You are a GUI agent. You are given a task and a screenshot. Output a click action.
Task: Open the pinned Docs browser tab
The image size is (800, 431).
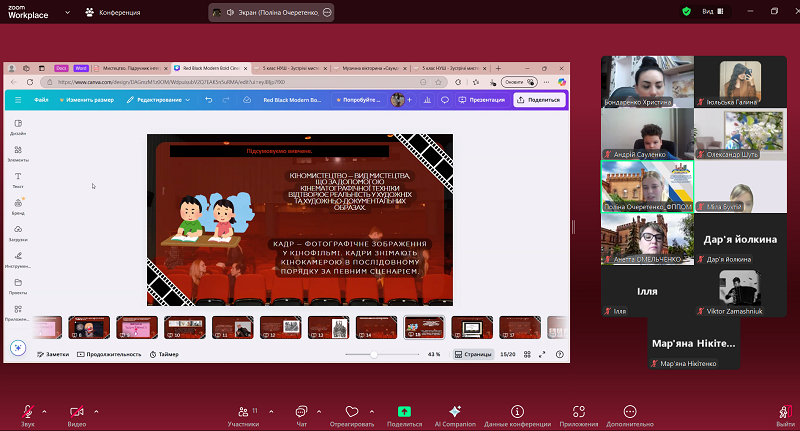click(x=61, y=68)
